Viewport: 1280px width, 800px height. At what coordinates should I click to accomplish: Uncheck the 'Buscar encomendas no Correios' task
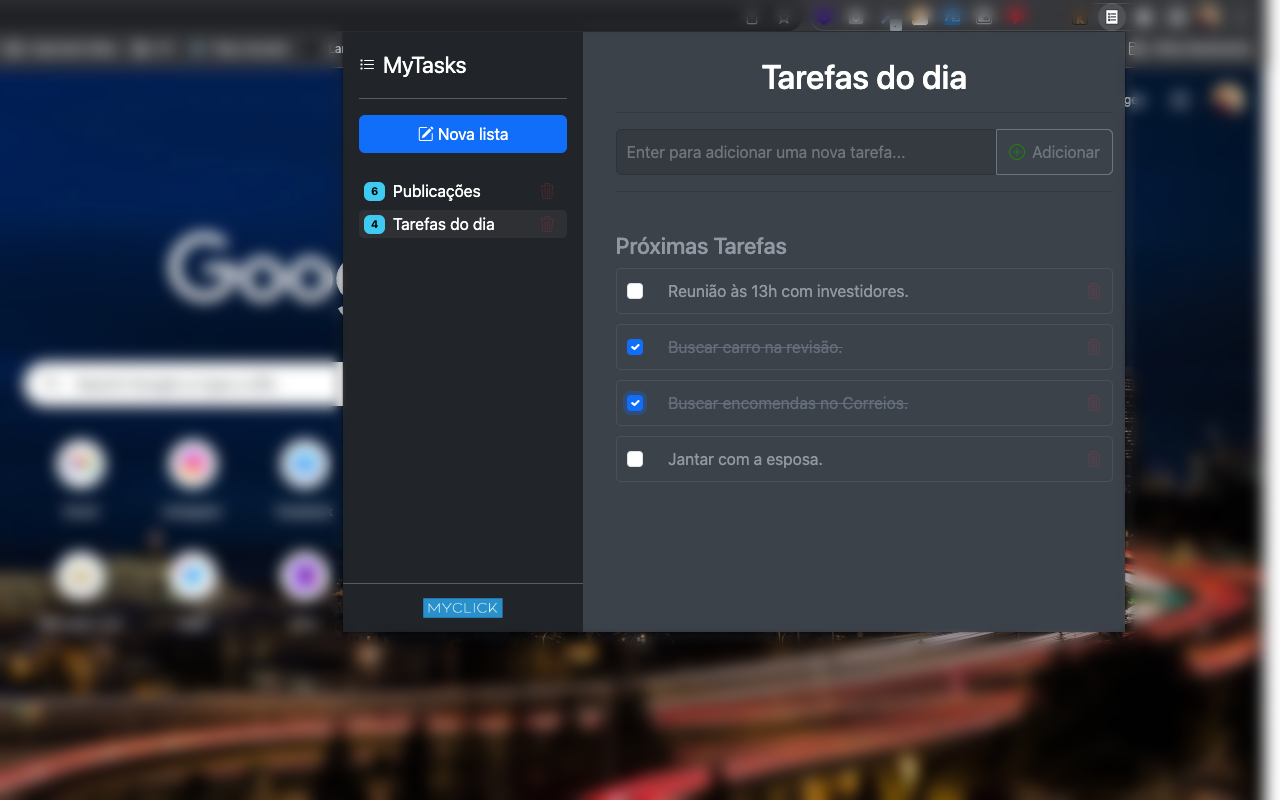635,403
